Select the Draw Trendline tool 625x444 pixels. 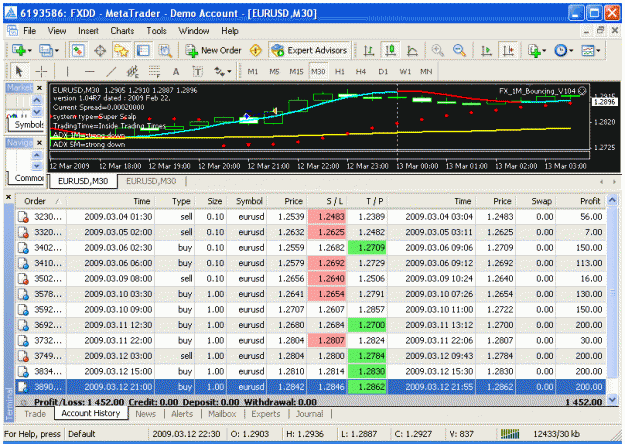[111, 72]
